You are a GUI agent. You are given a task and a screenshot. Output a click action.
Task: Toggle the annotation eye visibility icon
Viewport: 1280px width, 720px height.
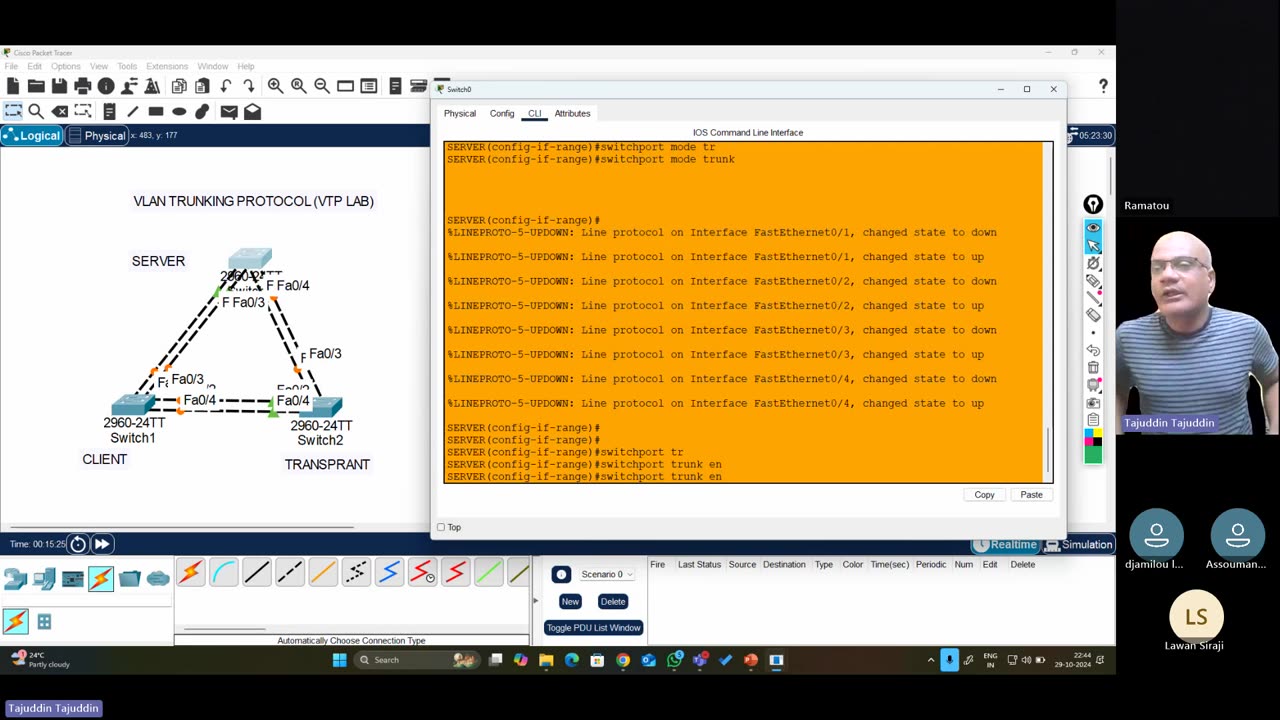1093,228
